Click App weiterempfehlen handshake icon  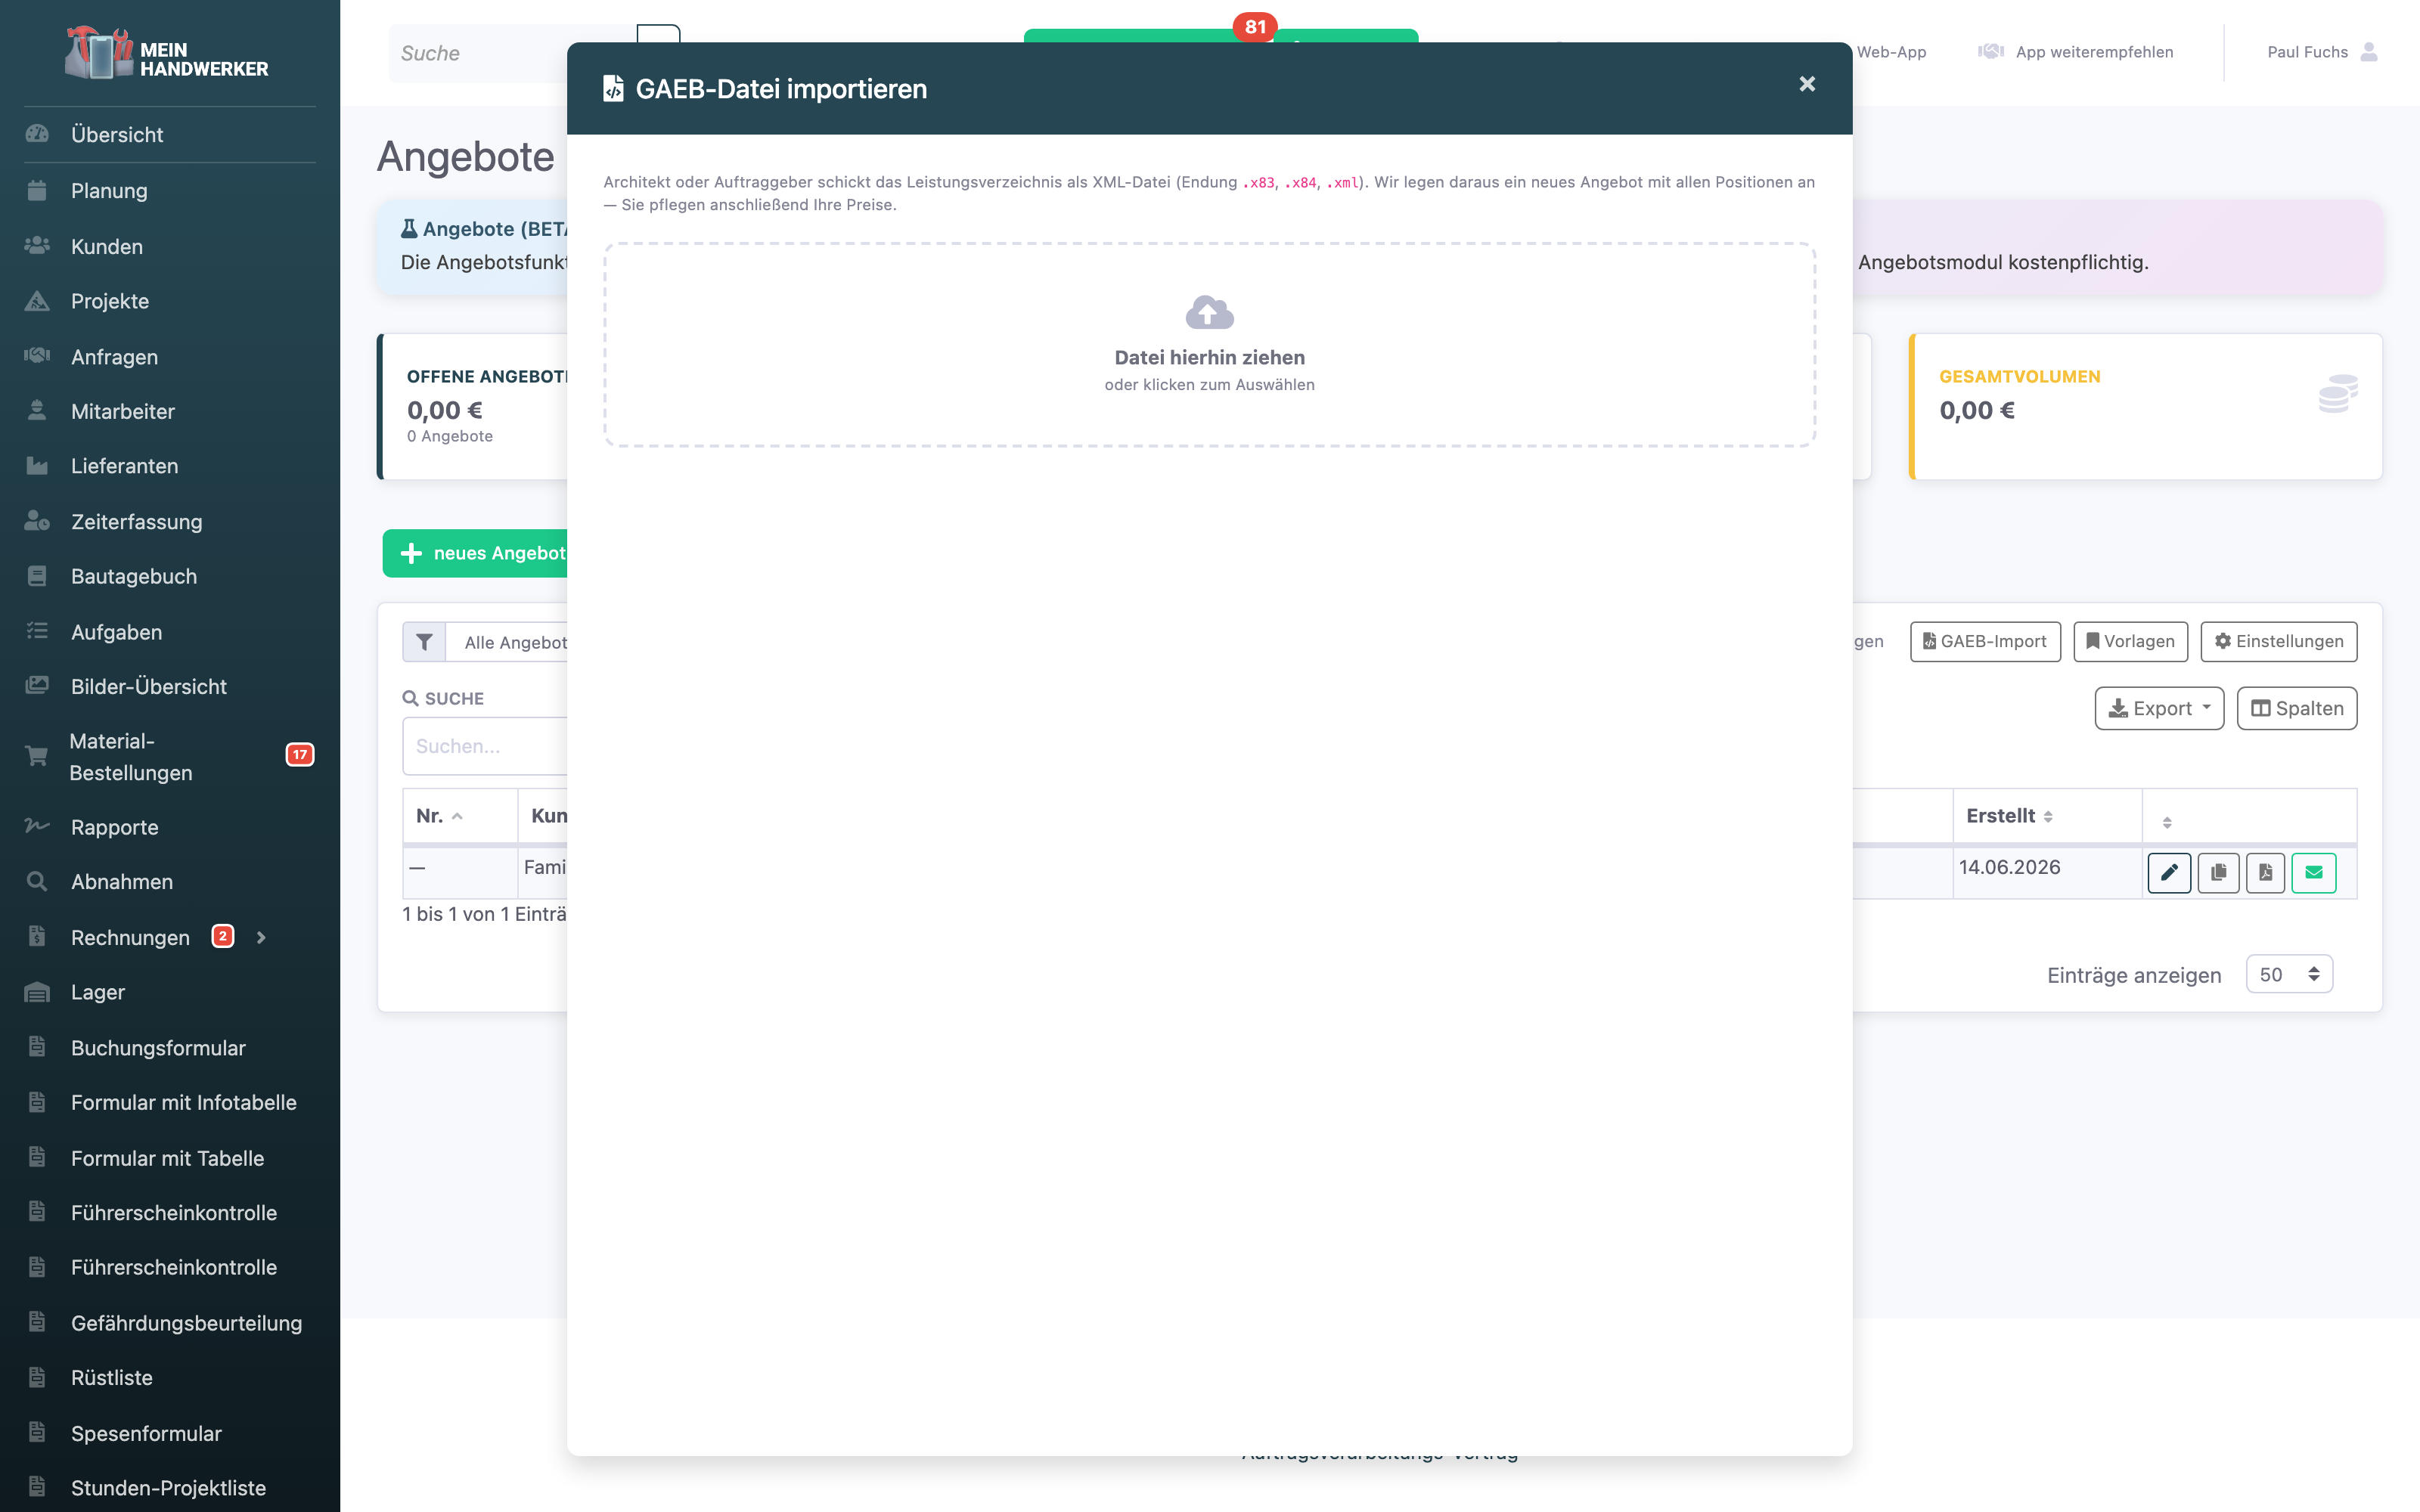point(1990,52)
